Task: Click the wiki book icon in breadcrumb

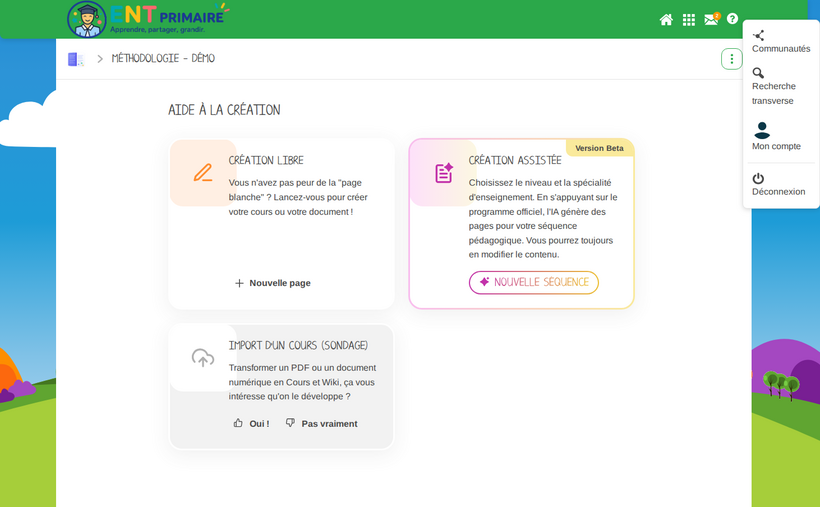Action: pyautogui.click(x=75, y=59)
